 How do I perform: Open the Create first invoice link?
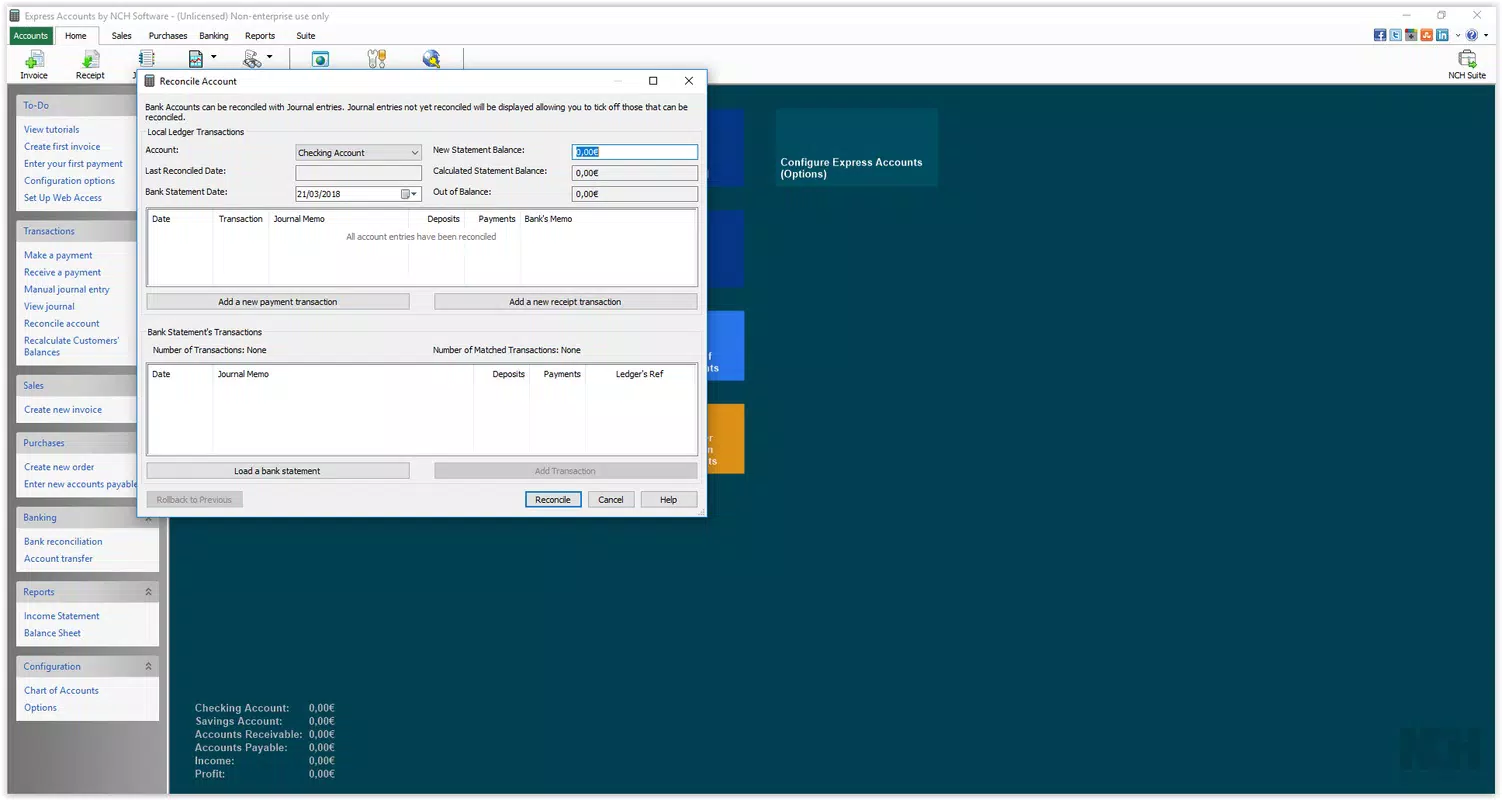62,146
